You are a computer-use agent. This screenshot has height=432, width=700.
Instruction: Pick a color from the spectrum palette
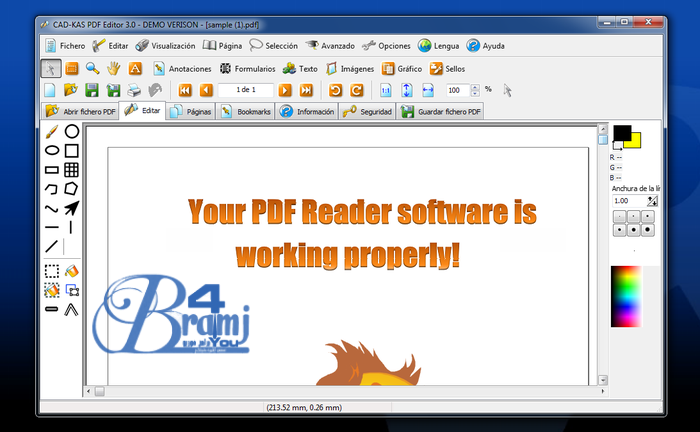pos(626,297)
